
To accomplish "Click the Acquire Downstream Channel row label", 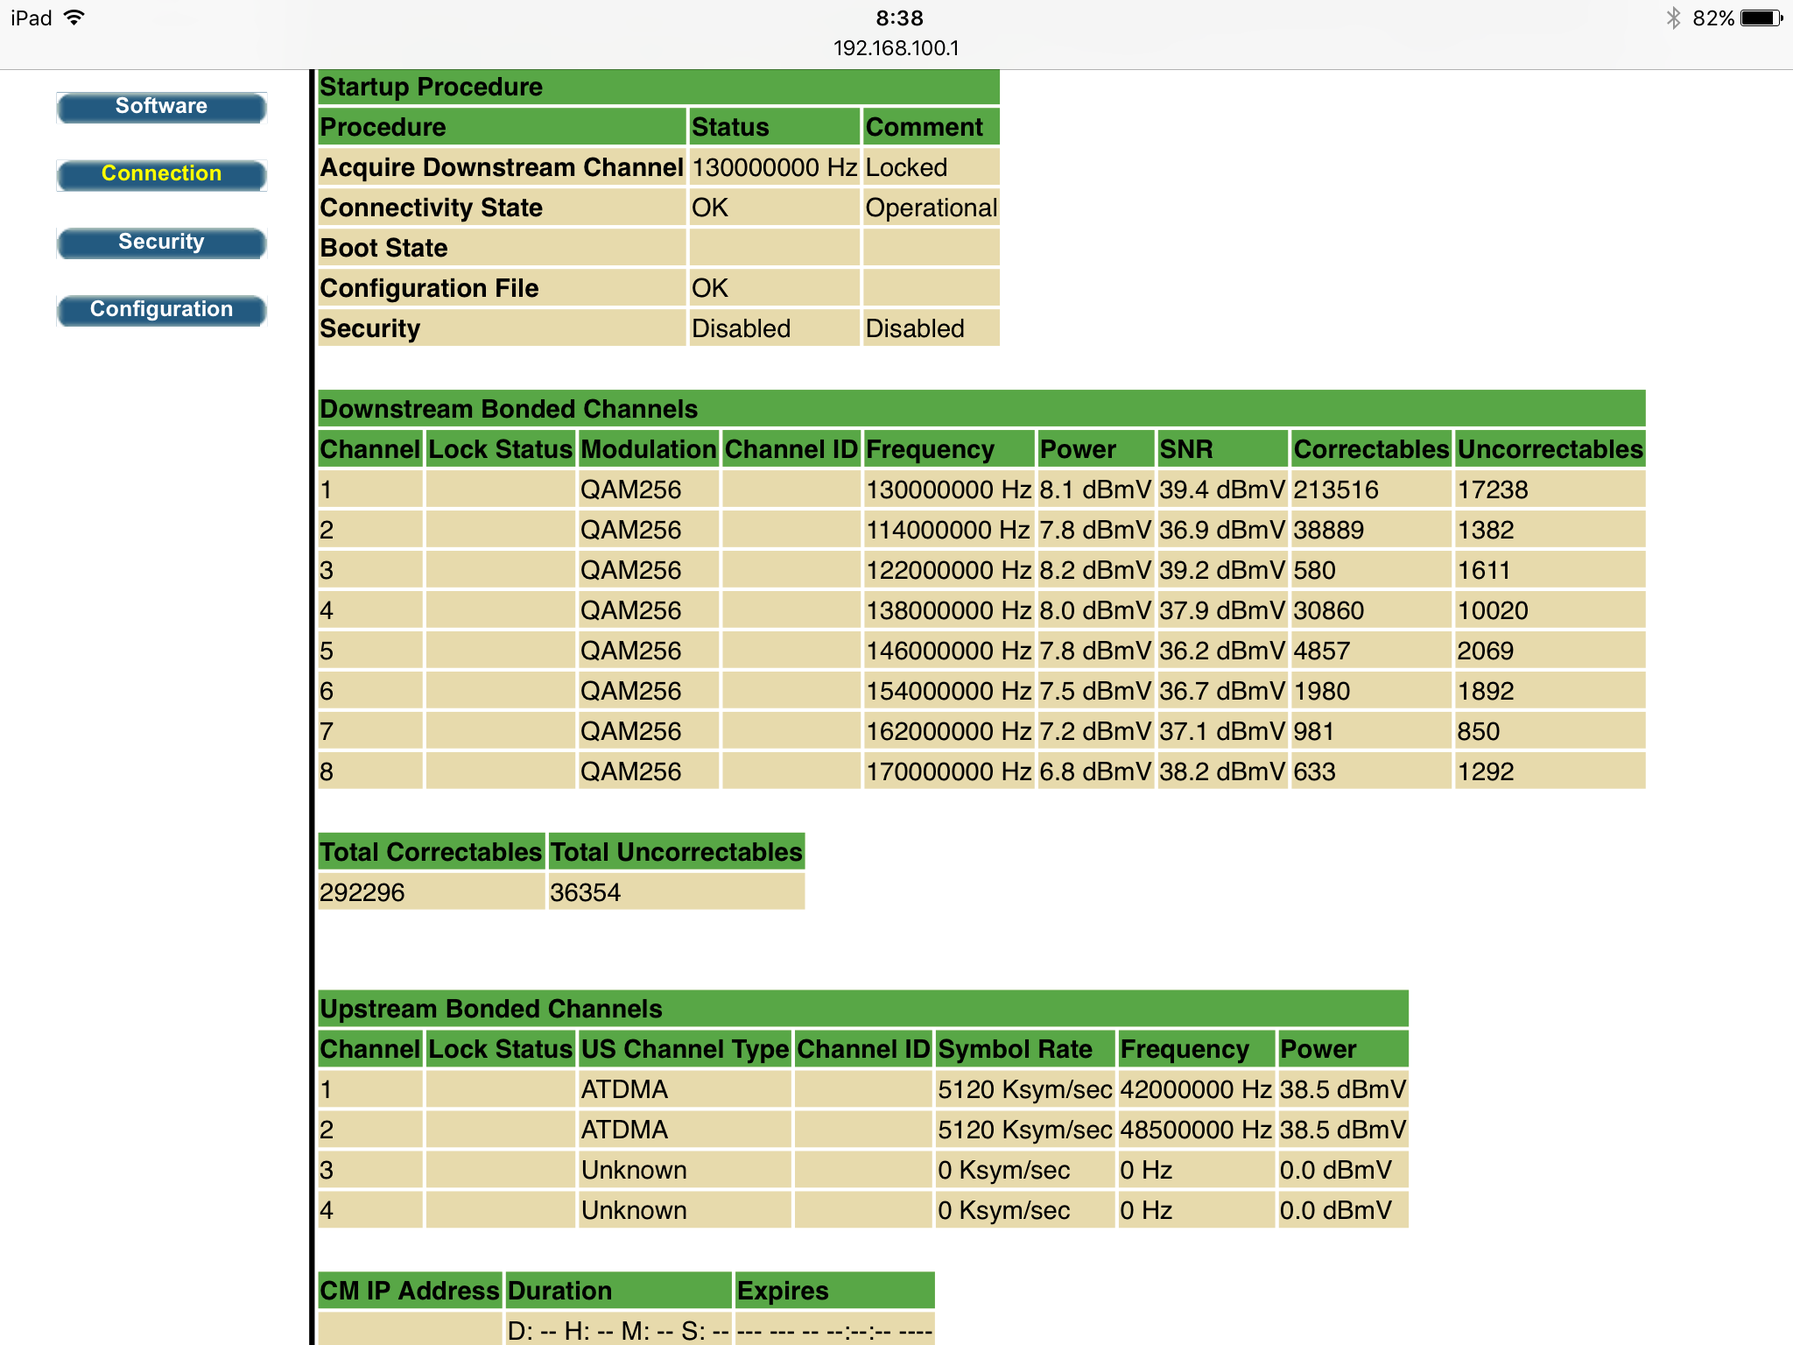I will tap(501, 167).
